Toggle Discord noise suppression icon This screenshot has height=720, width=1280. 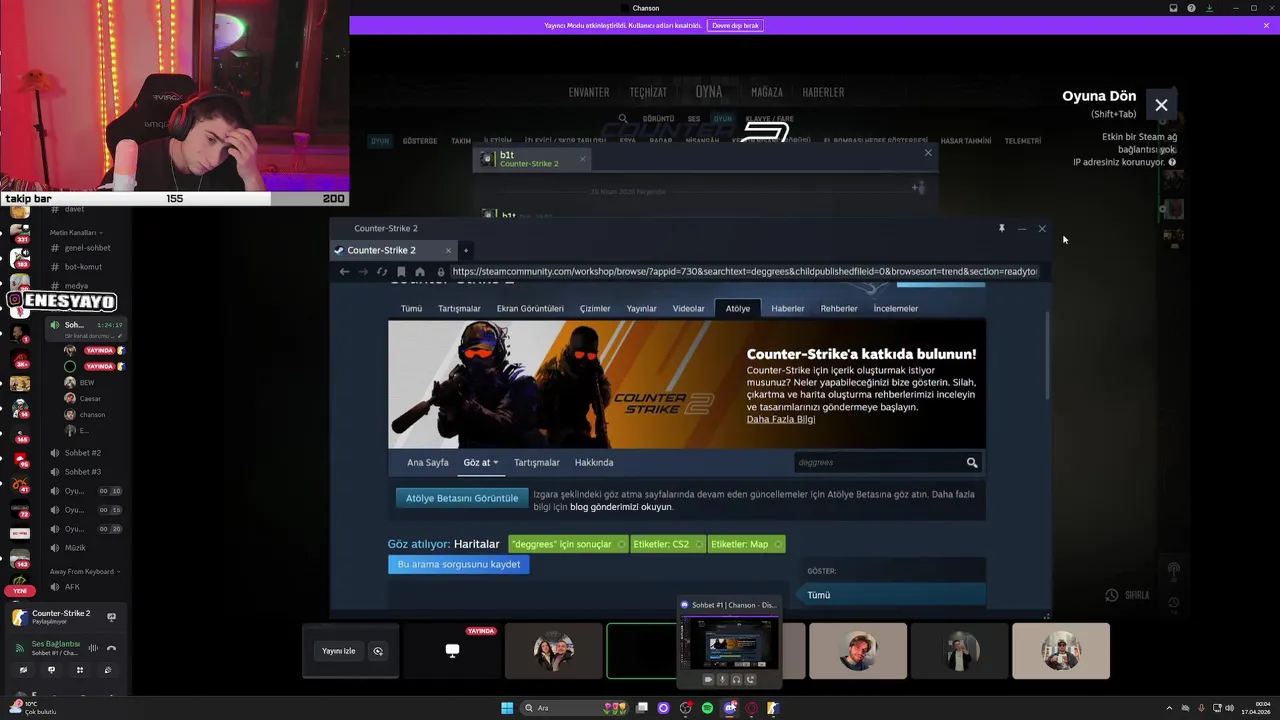(x=93, y=648)
